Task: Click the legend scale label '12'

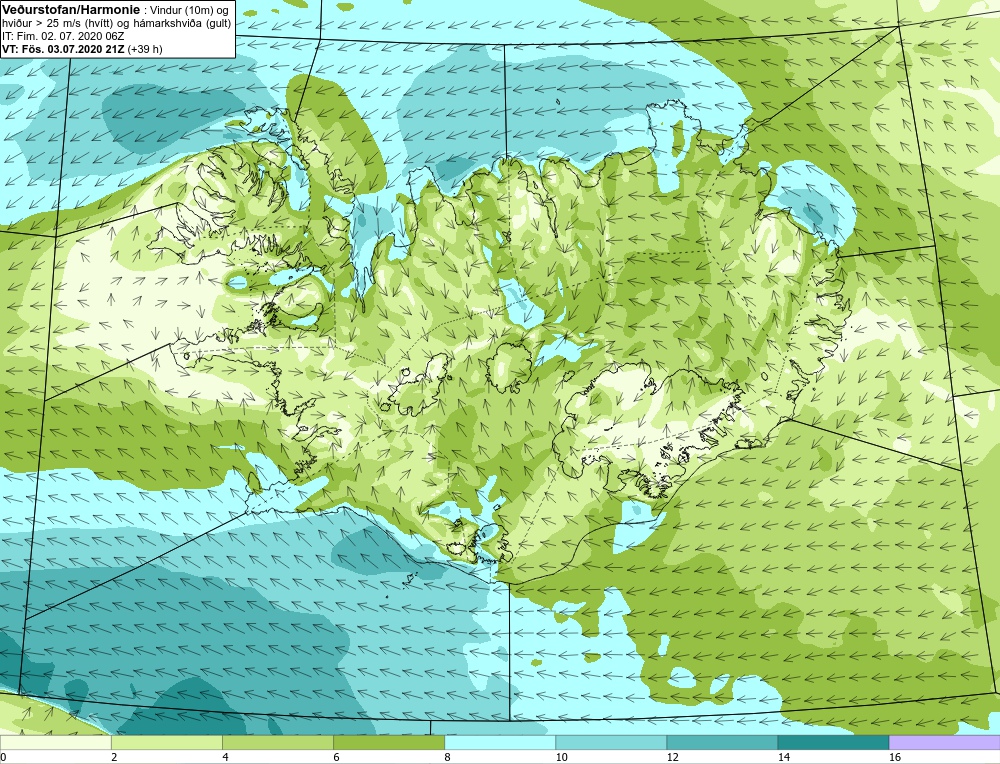Action: click(672, 757)
